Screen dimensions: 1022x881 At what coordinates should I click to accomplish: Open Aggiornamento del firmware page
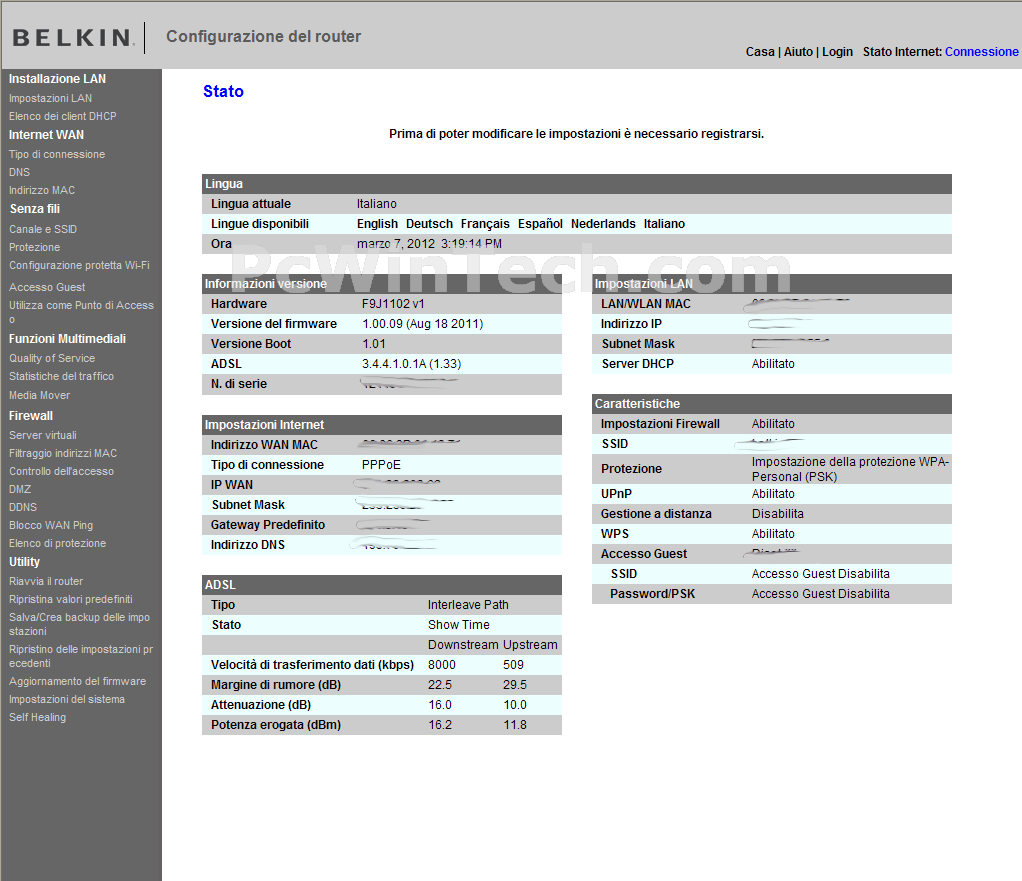(x=78, y=682)
